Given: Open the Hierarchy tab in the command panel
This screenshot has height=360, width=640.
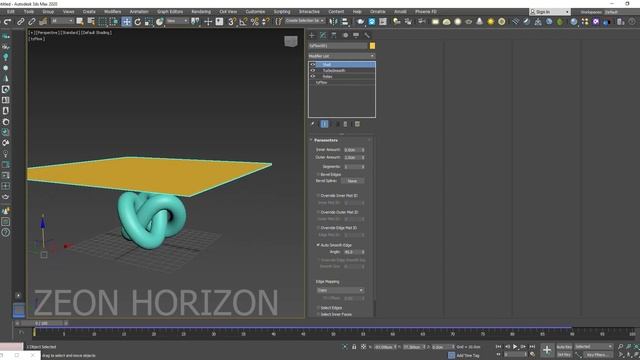Looking at the screenshot, I should 334,36.
